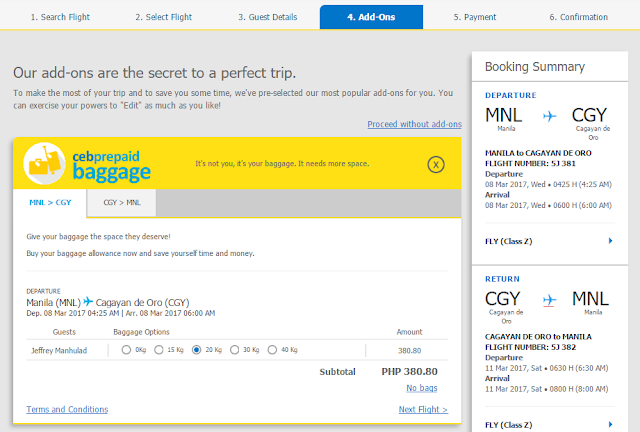Click the return plane icon between CGY and MNL
This screenshot has width=640, height=432.
tap(549, 300)
